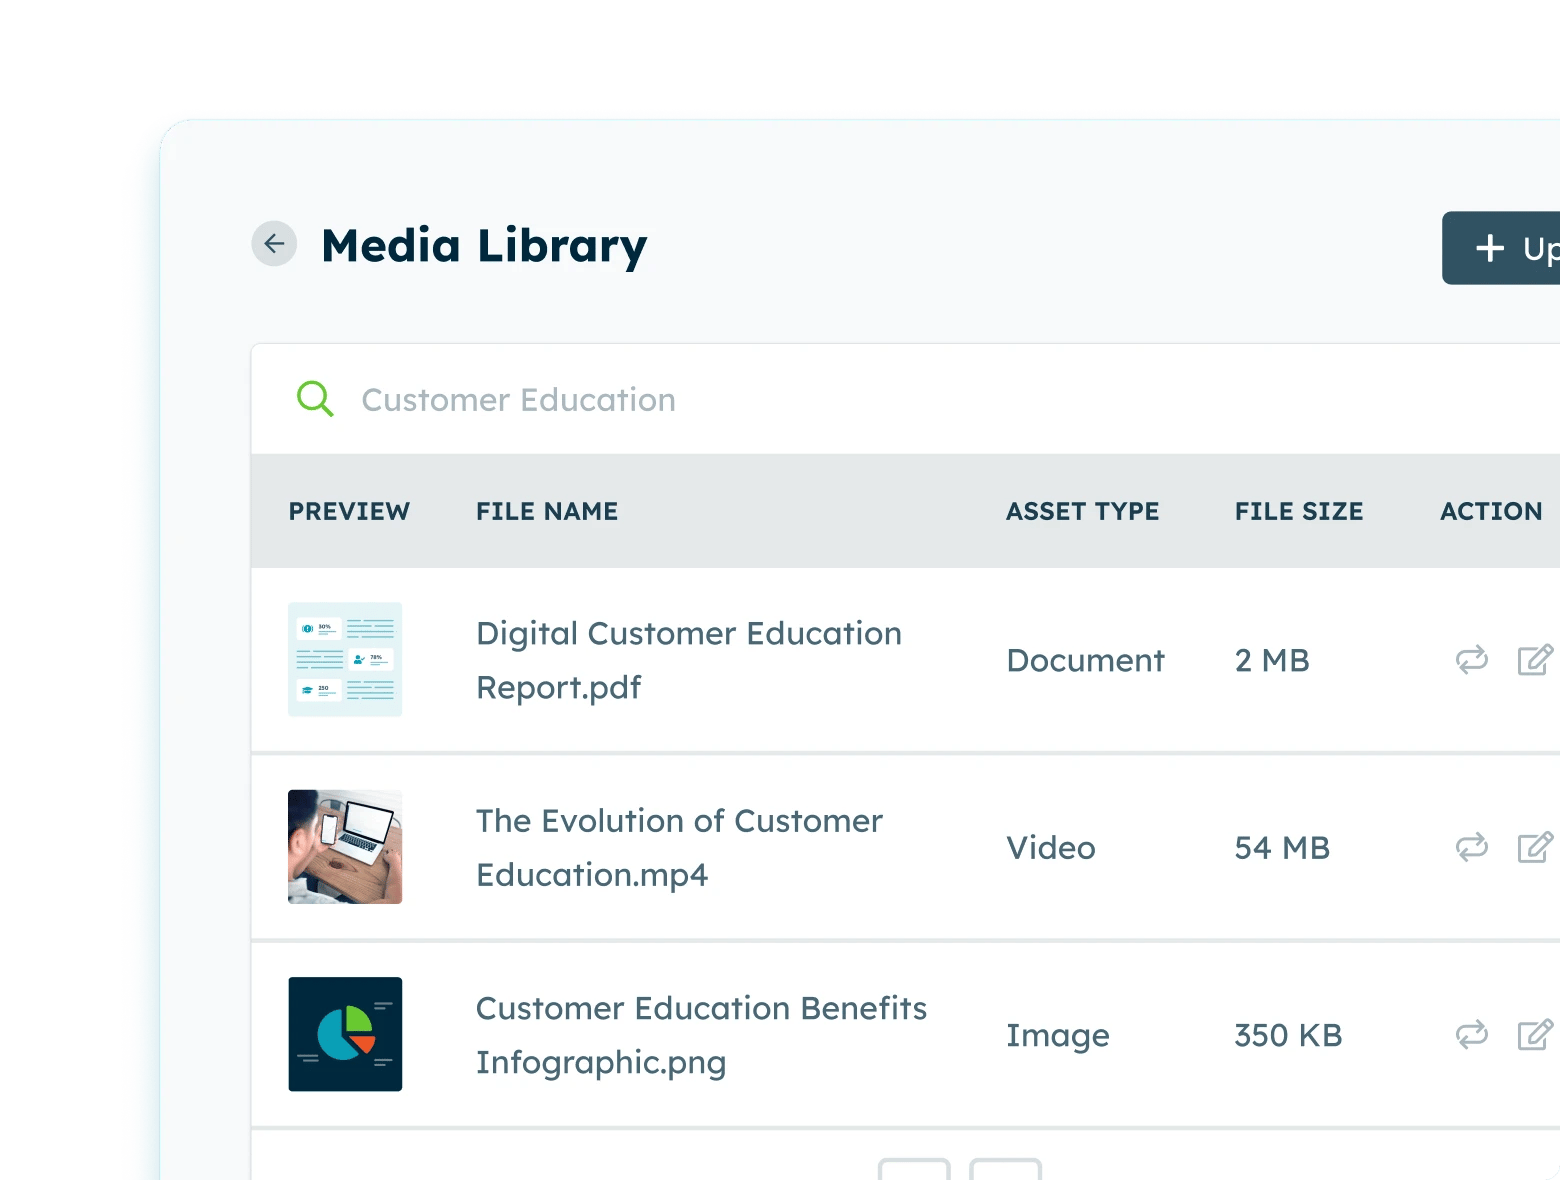Edit Digital Customer Education Report.pdf via pencil icon
1560x1180 pixels.
tap(1535, 660)
